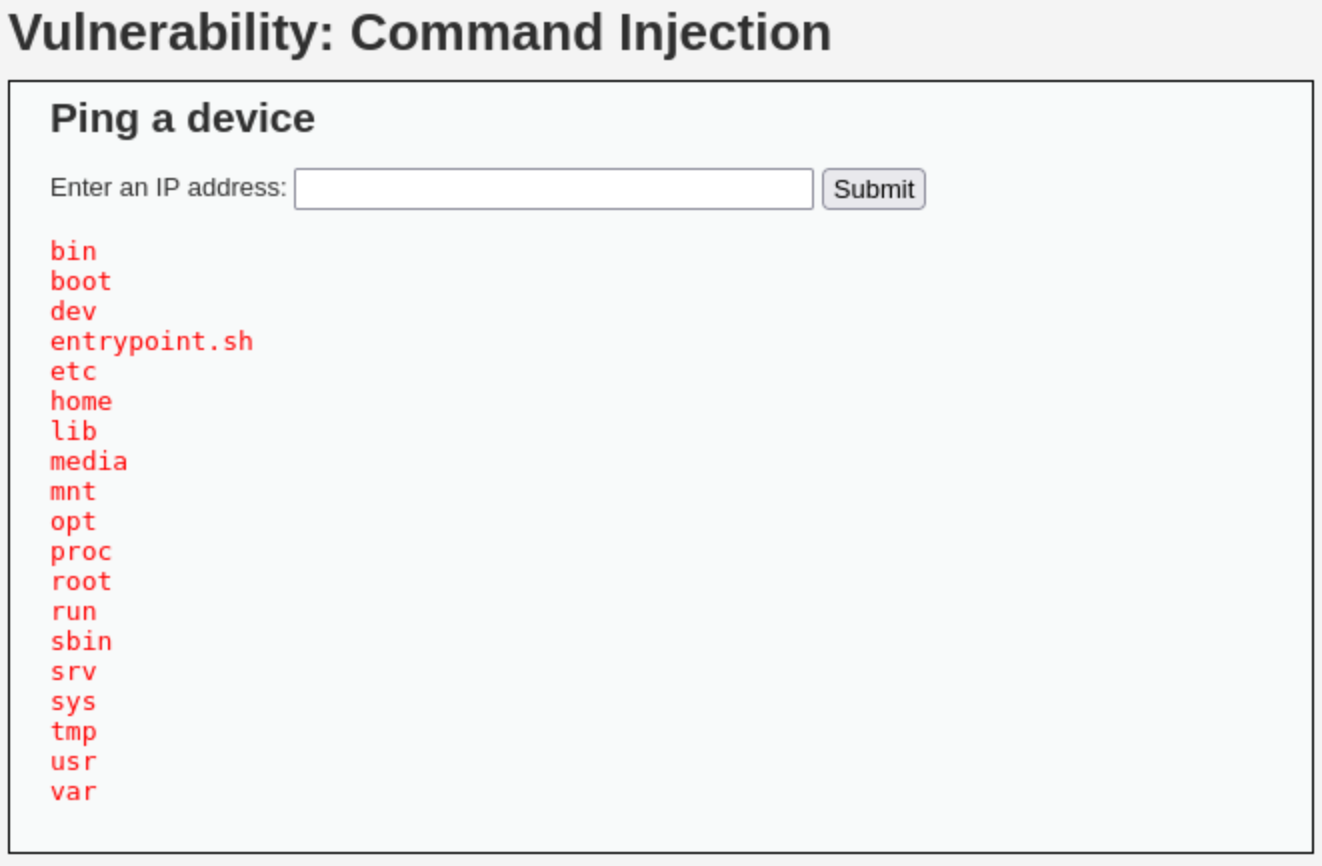Viewport: 1322px width, 866px height.
Task: Click the 'usr' output line
Action: (x=73, y=761)
